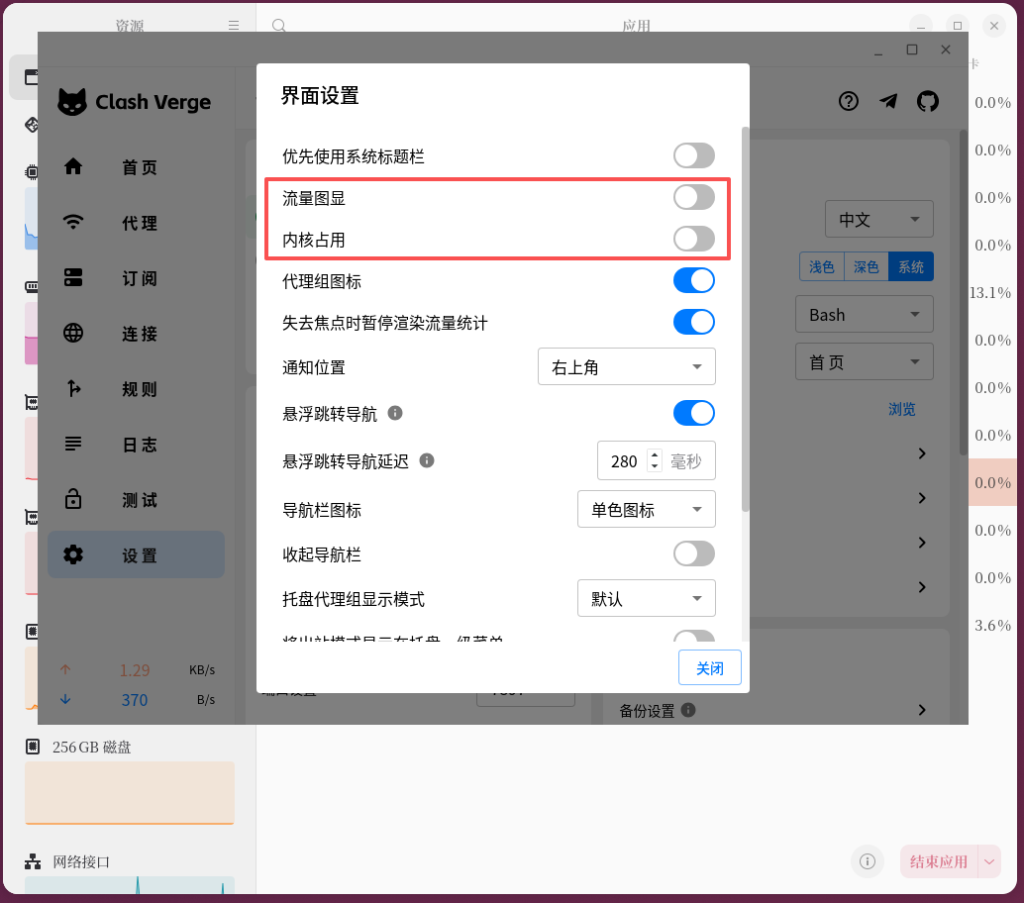Open the 测试 test nav item

click(x=136, y=500)
